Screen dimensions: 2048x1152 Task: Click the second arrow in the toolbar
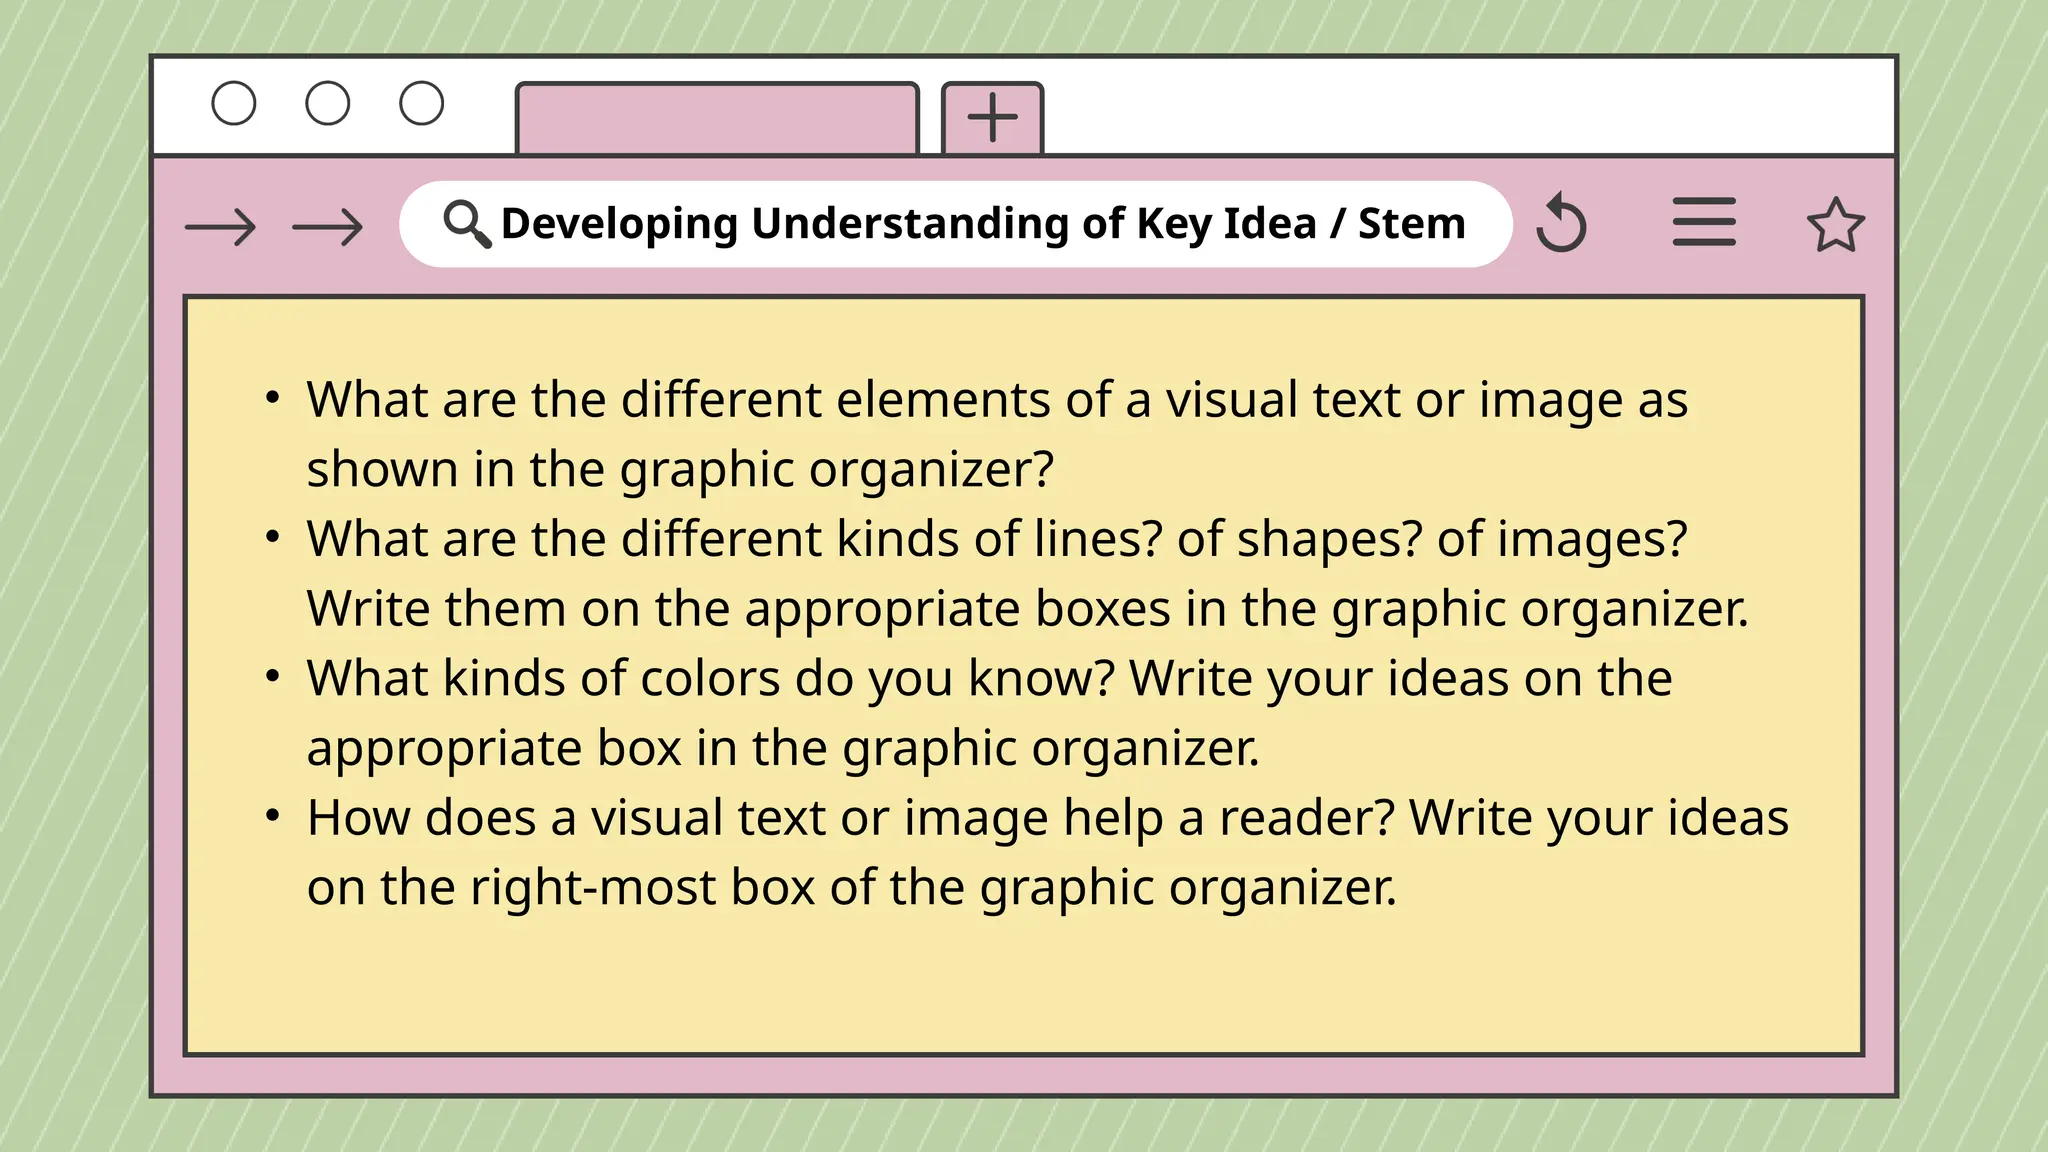328,227
